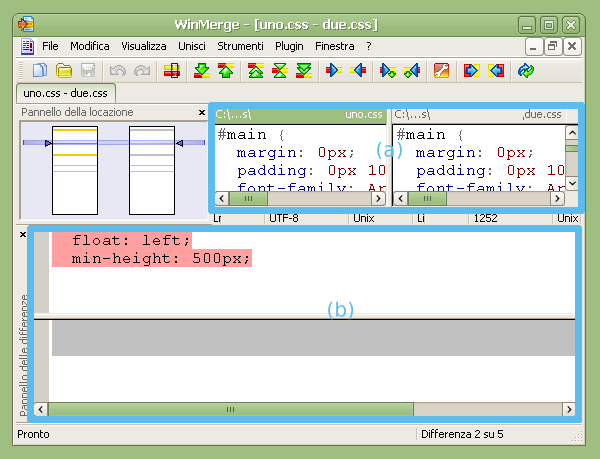This screenshot has height=459, width=600.
Task: Copy the difference to the left
Action: point(359,70)
